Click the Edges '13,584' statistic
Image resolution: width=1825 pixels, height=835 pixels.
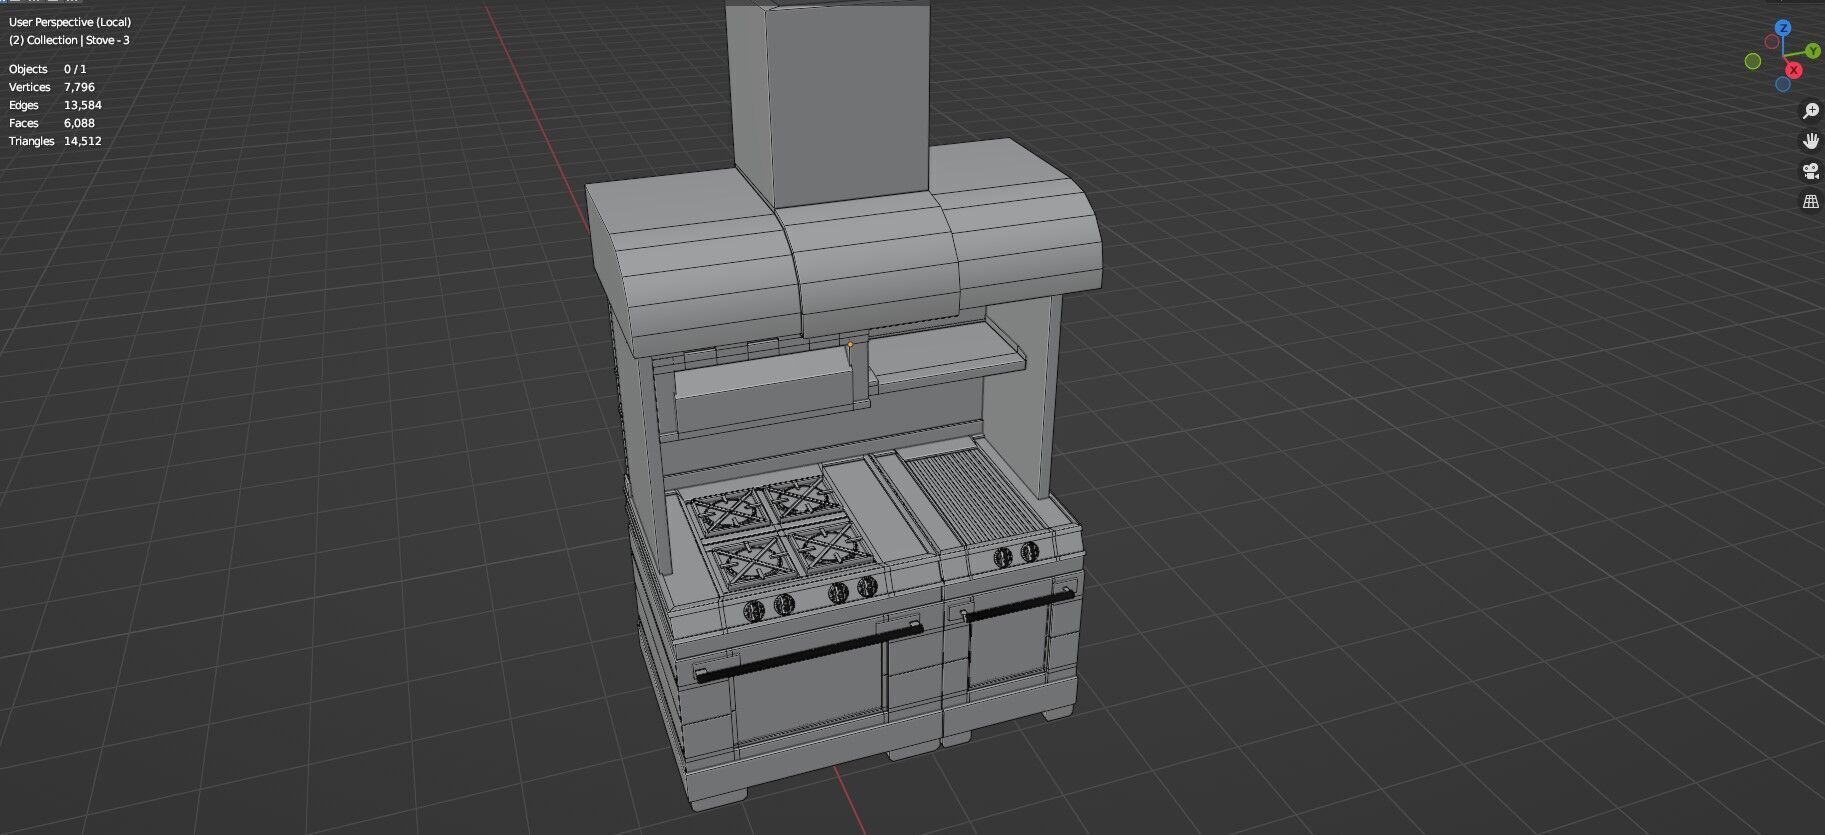point(83,105)
